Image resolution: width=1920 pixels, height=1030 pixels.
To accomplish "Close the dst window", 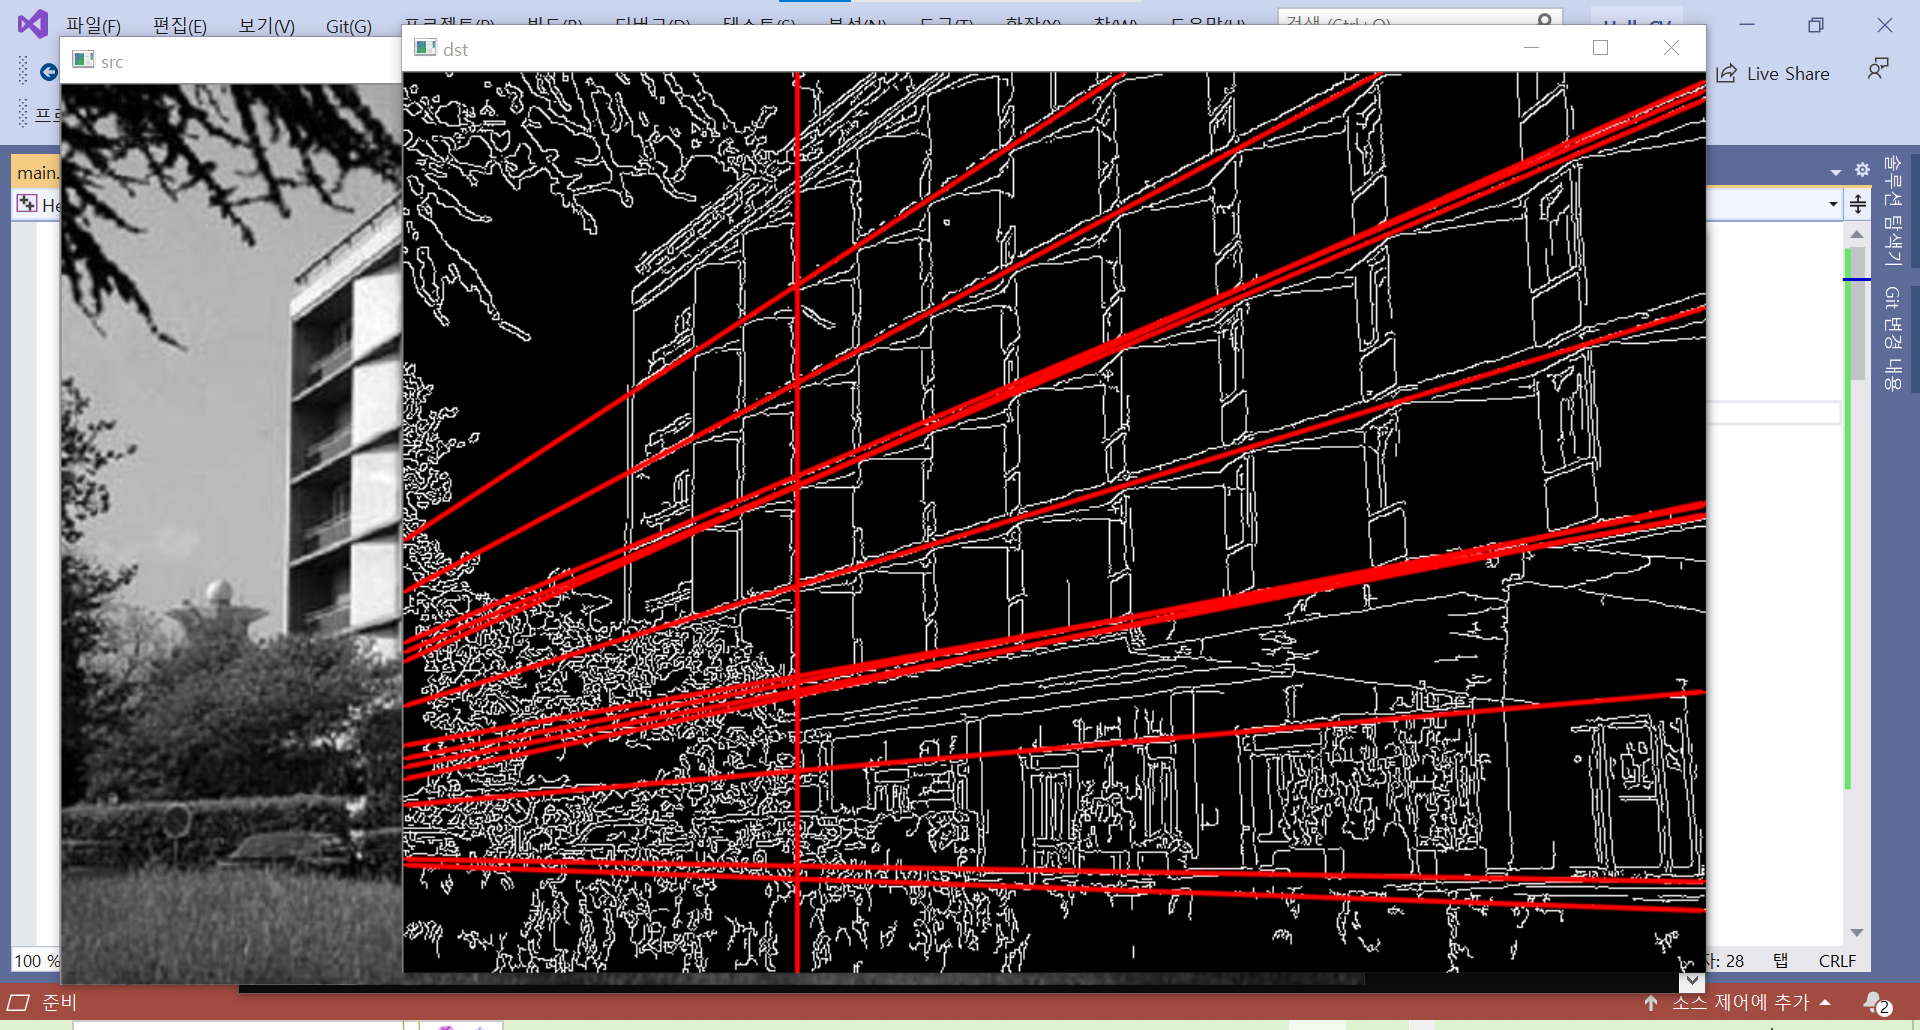I will click(x=1671, y=48).
